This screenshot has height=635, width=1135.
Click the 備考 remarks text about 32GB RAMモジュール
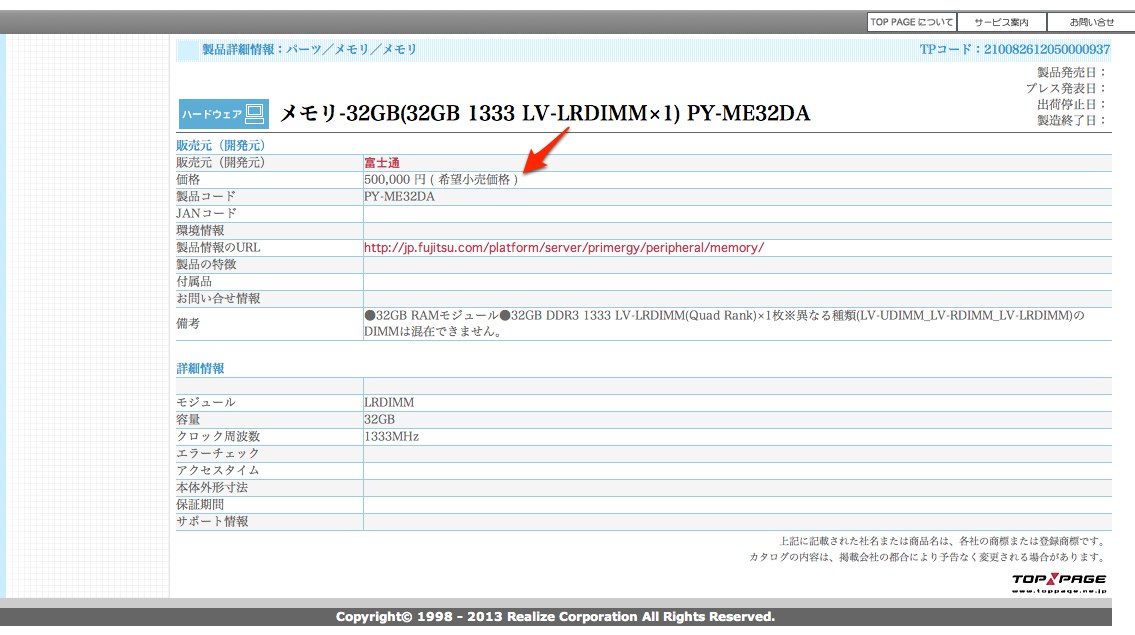point(725,324)
